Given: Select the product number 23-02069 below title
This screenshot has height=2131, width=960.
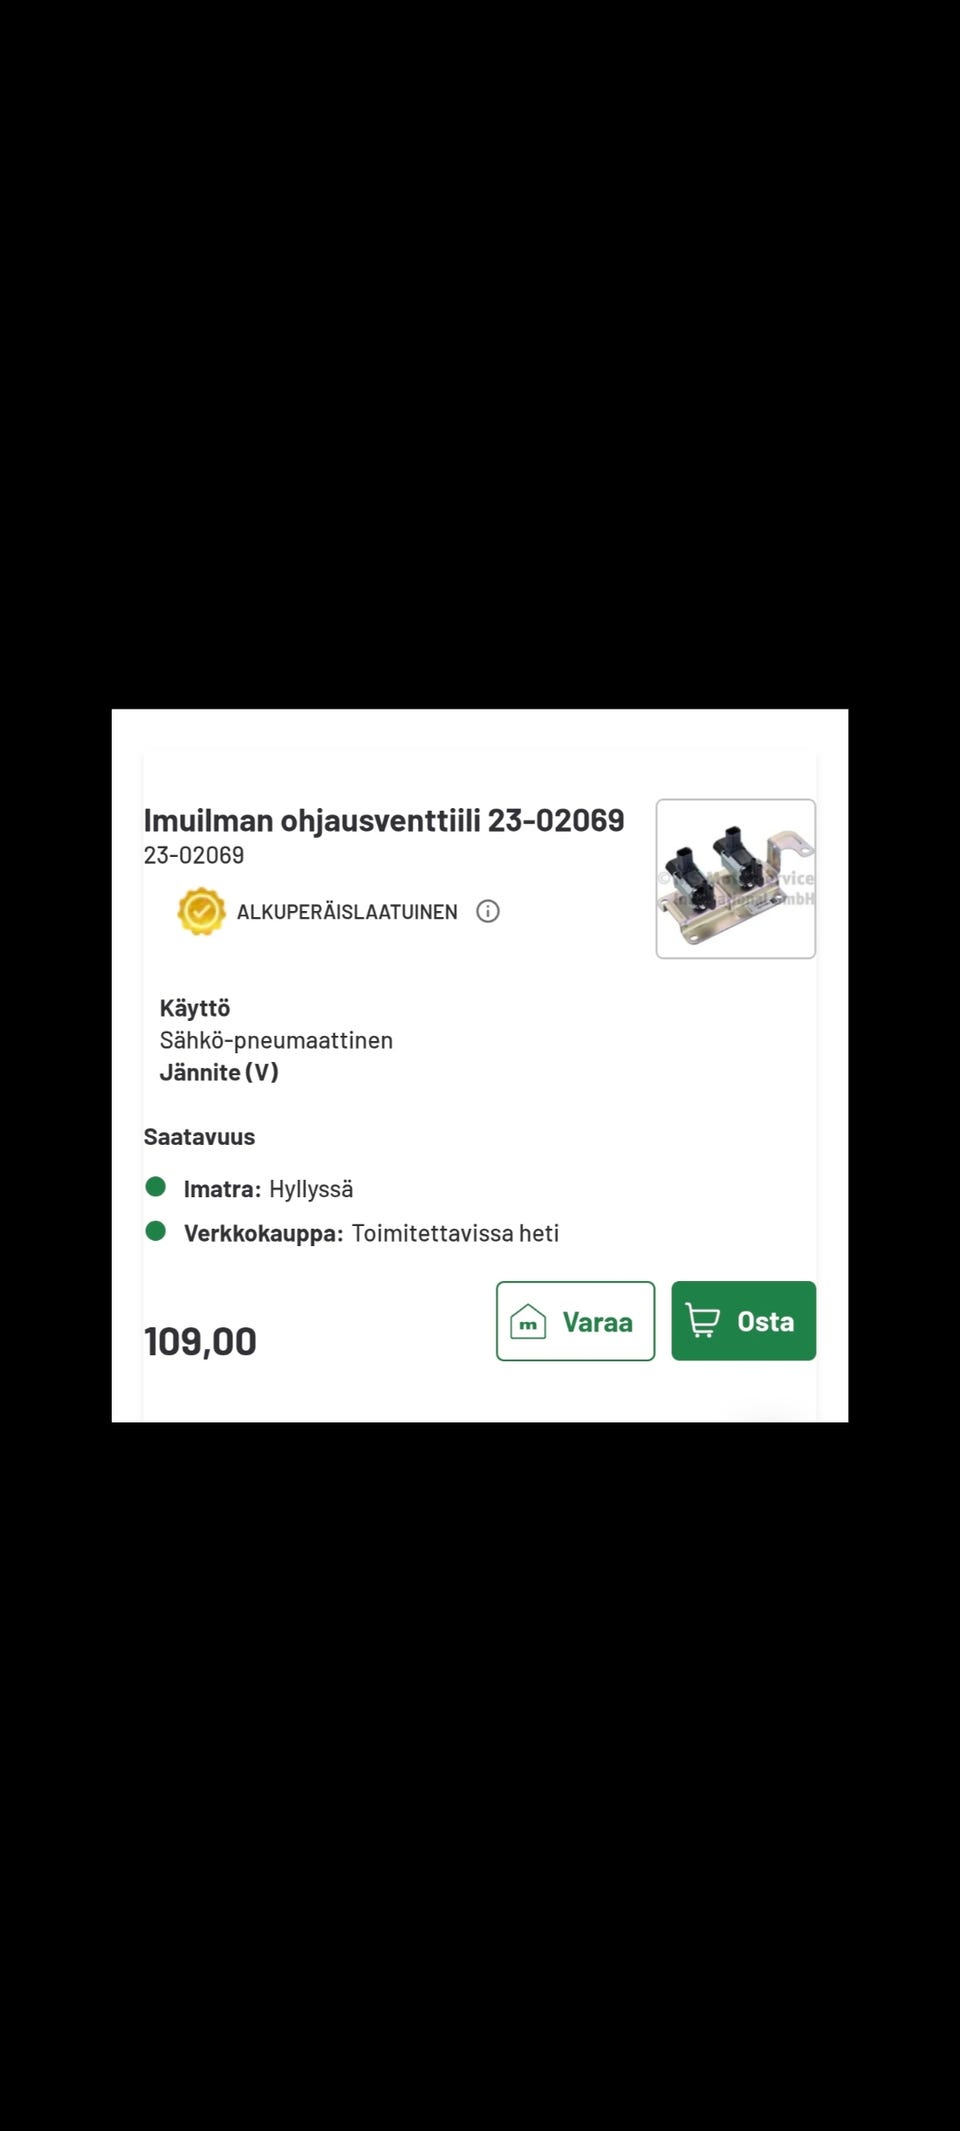Looking at the screenshot, I should 194,855.
